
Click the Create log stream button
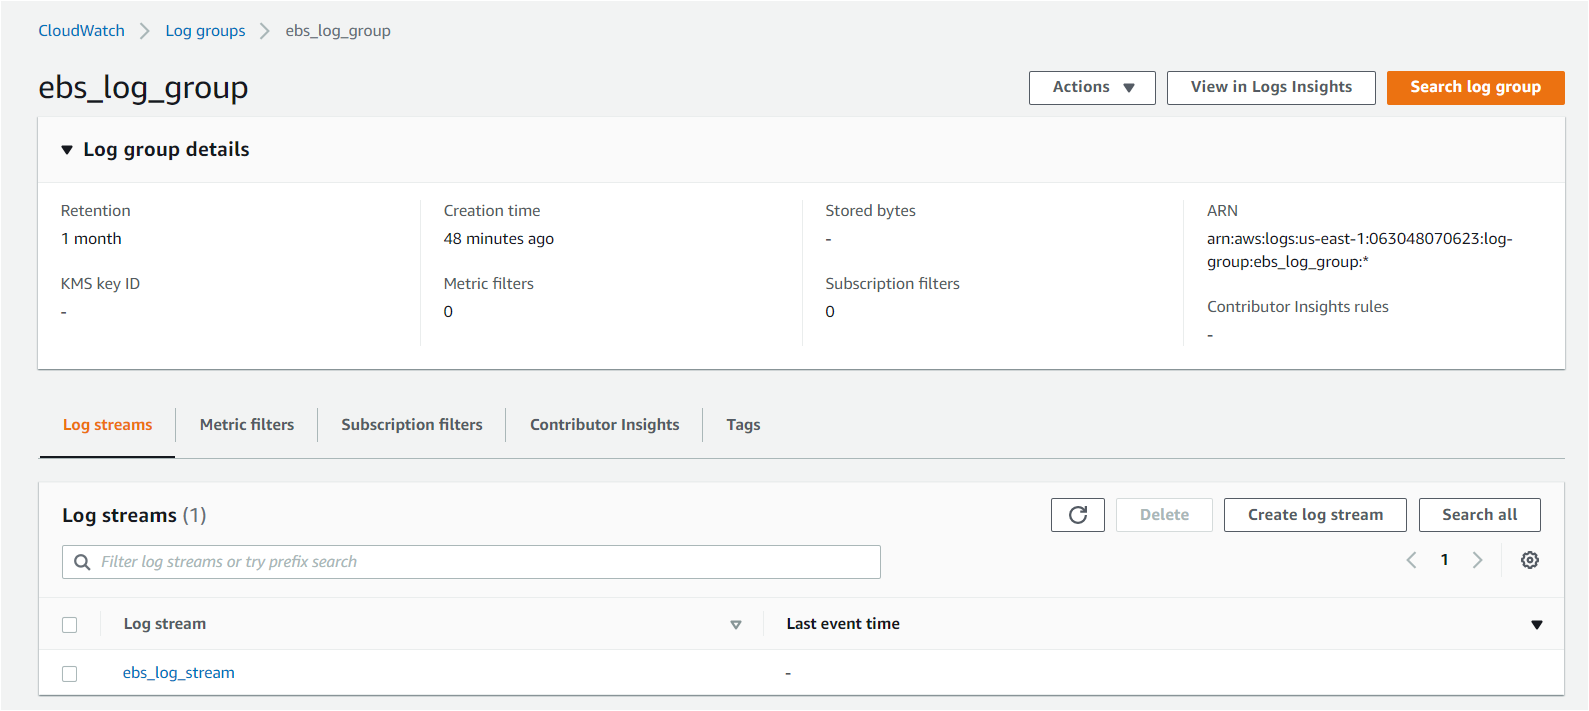pos(1315,515)
